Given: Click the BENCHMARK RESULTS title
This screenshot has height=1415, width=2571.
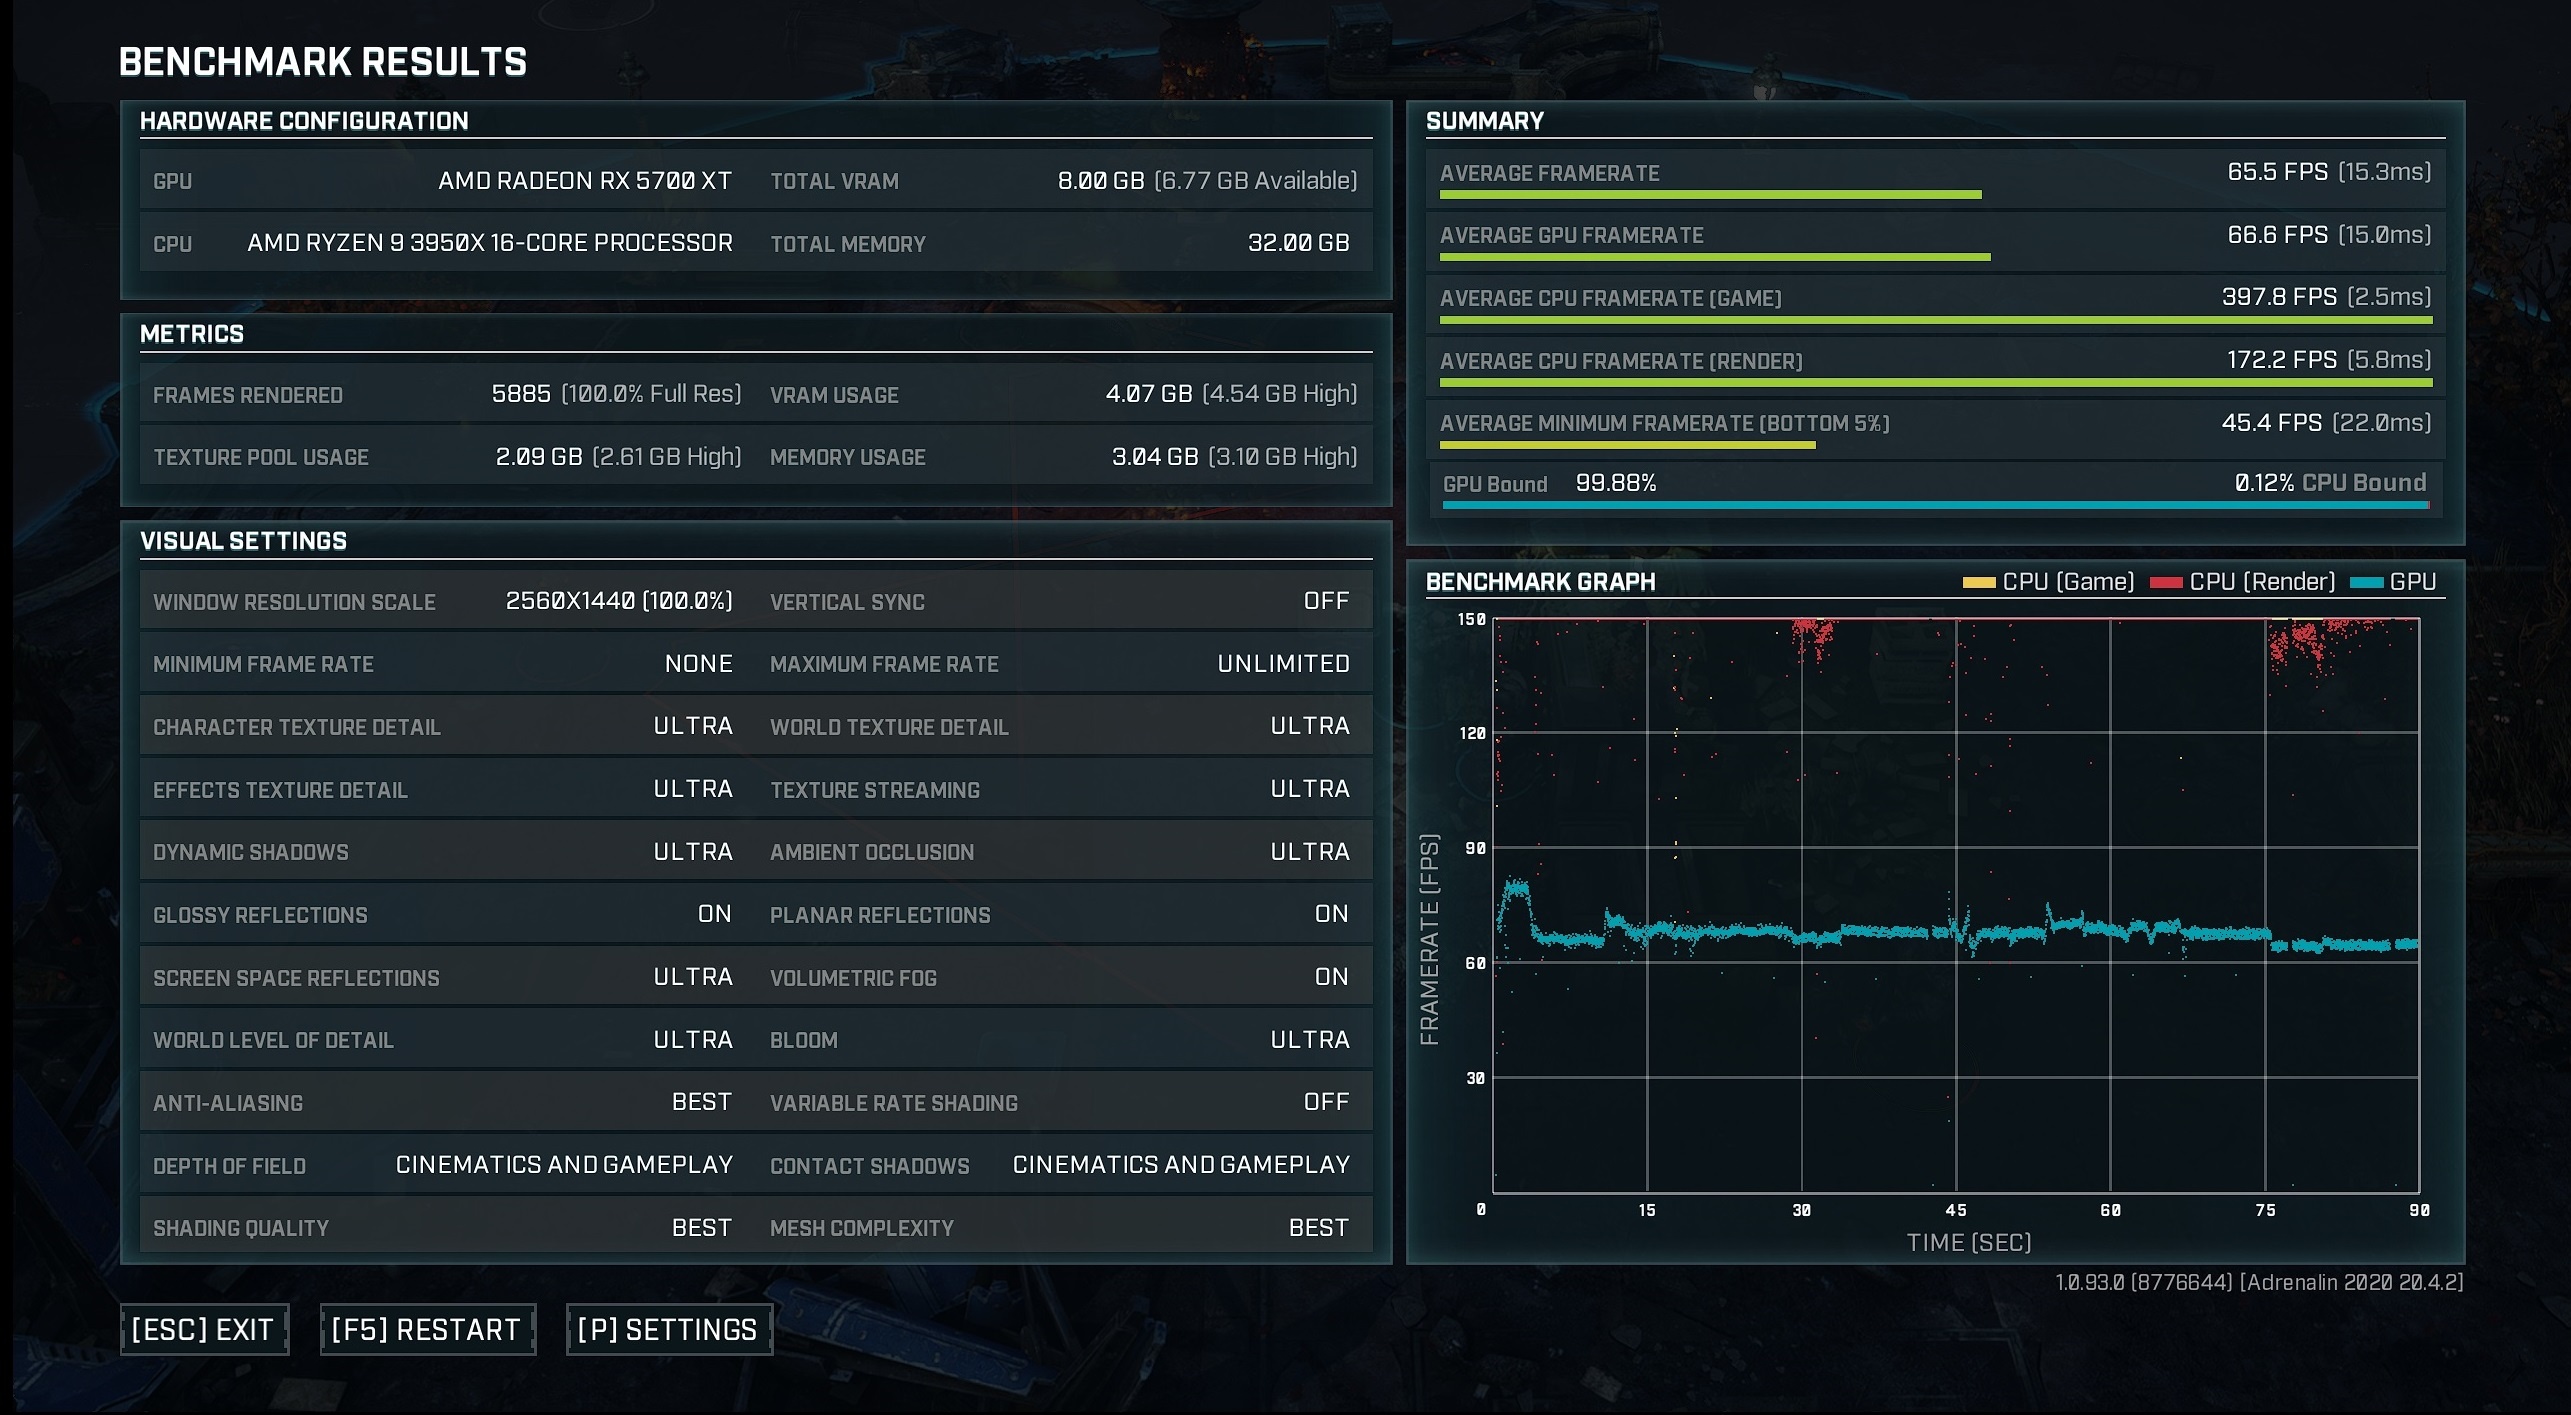Looking at the screenshot, I should pos(323,62).
